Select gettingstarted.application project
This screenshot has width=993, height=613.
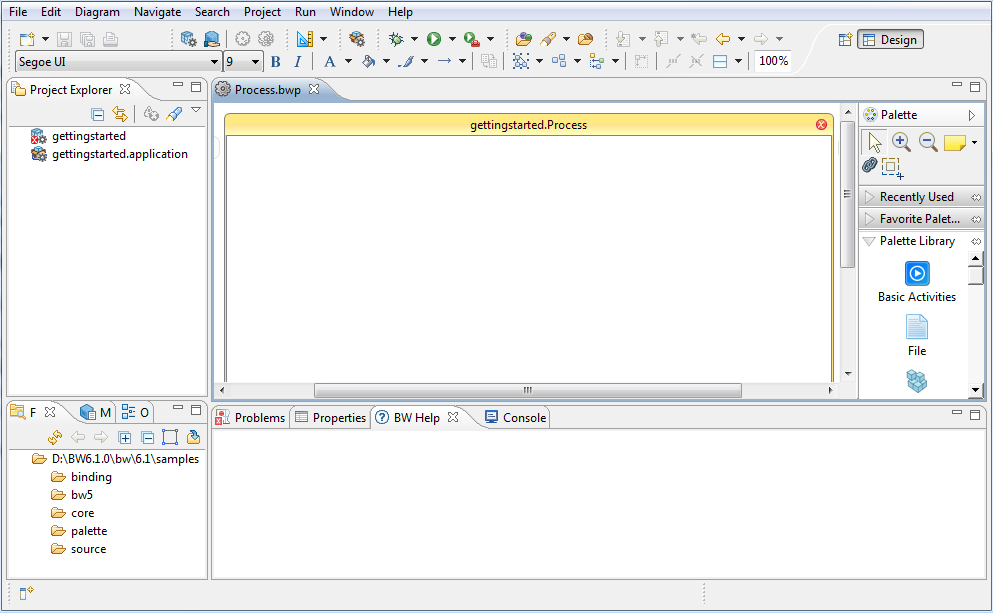coord(119,154)
